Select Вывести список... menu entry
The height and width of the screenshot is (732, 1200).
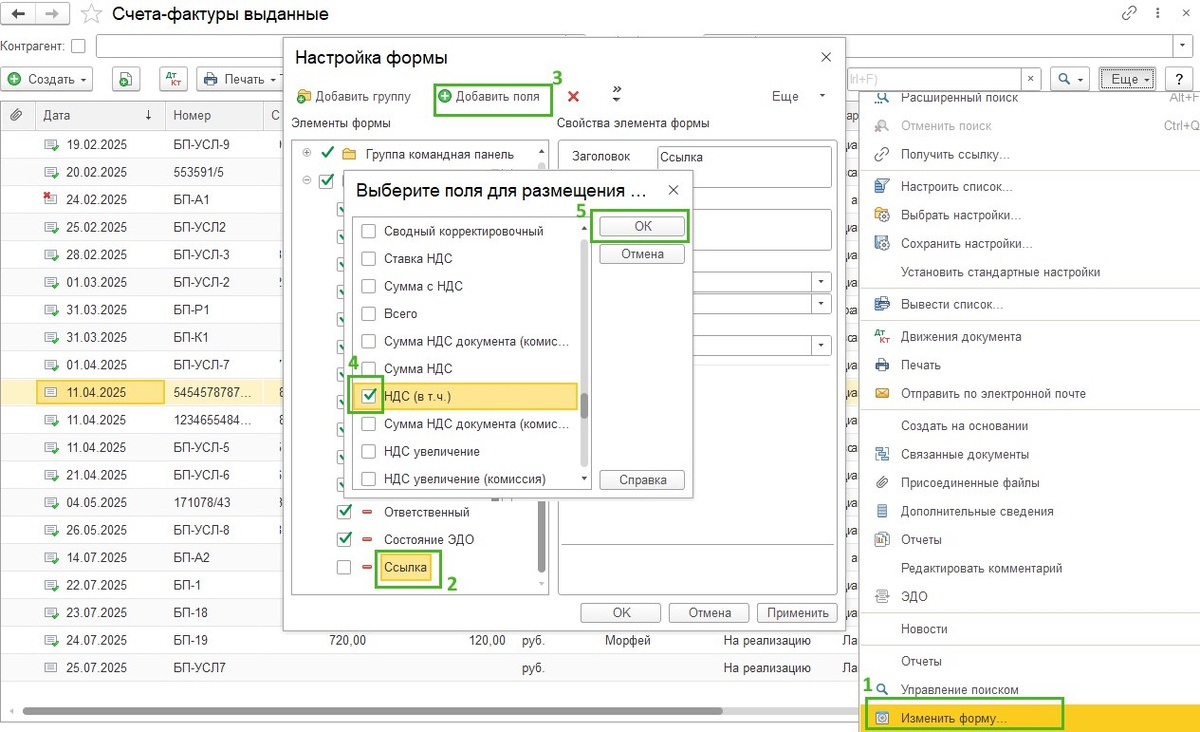click(x=952, y=304)
